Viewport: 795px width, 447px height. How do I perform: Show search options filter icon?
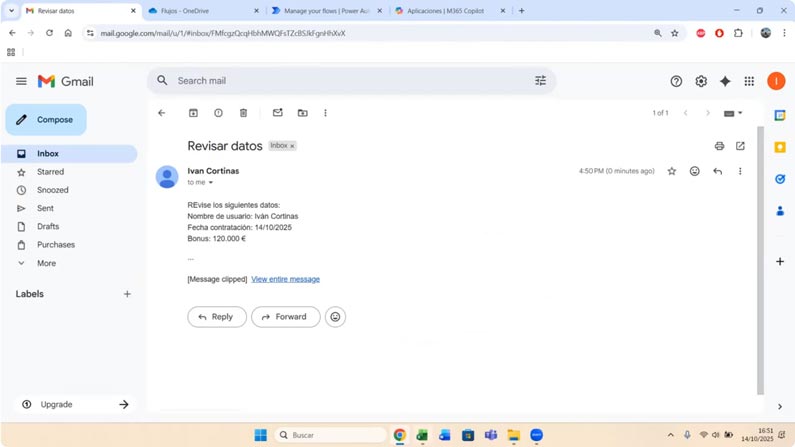(540, 81)
